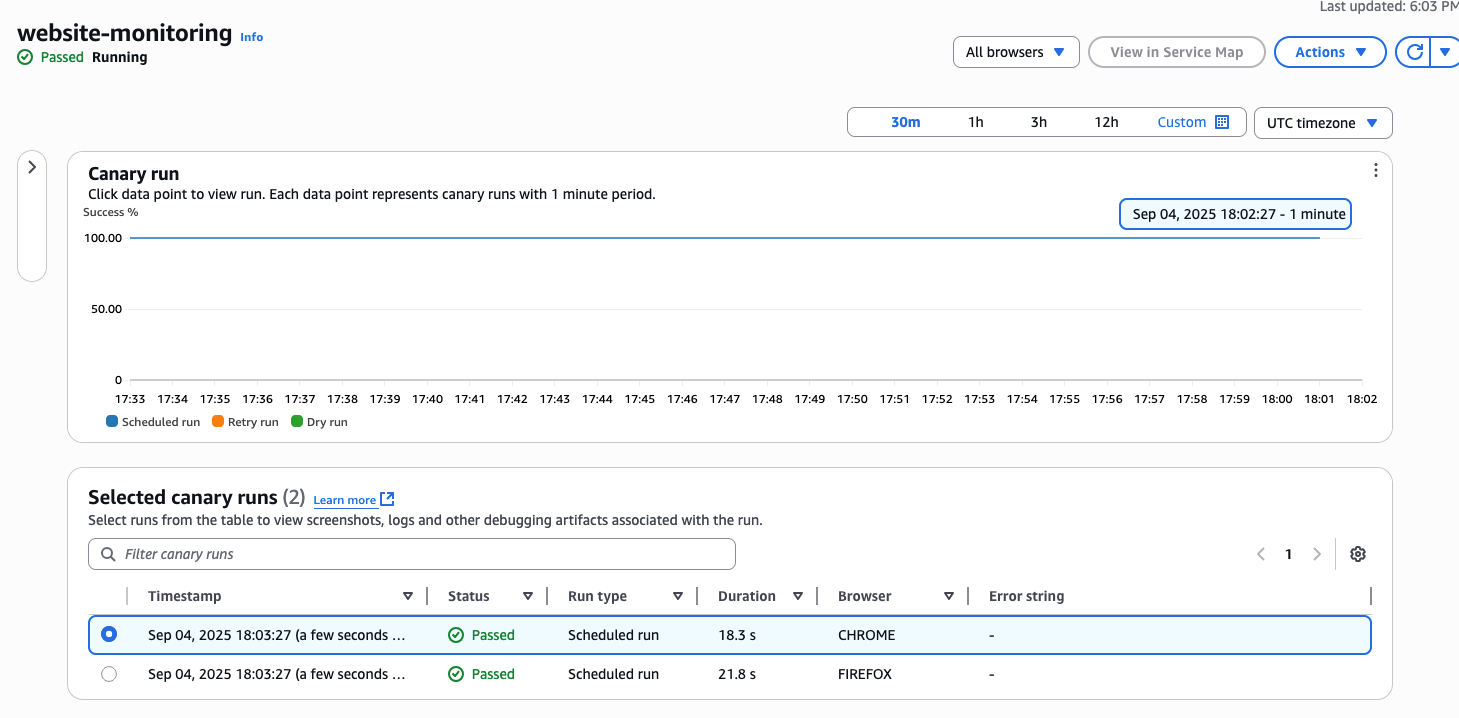The image size is (1459, 718).
Task: Click the next page arrow in pagination
Action: click(1317, 554)
